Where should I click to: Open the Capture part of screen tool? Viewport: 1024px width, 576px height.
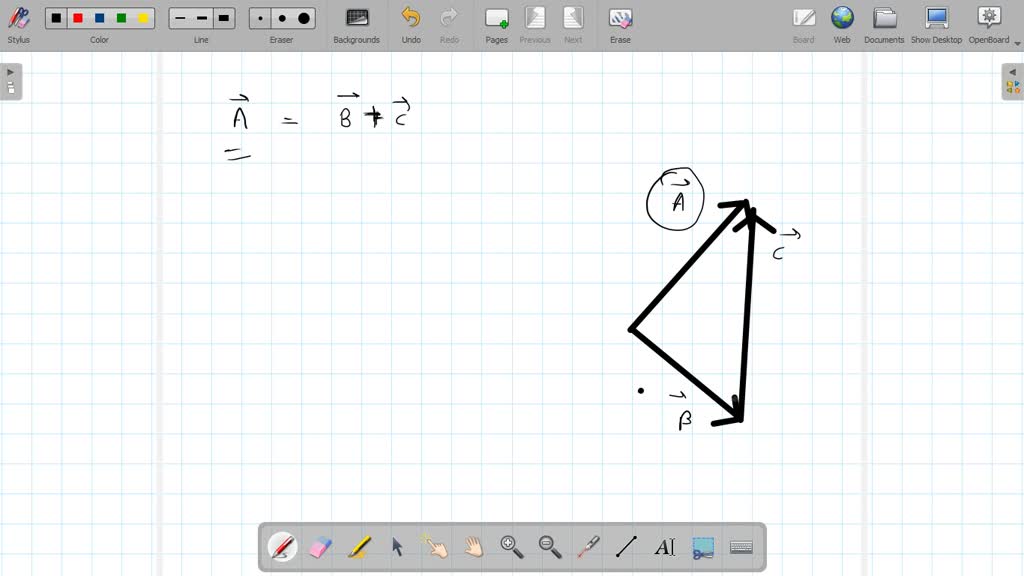pos(702,546)
